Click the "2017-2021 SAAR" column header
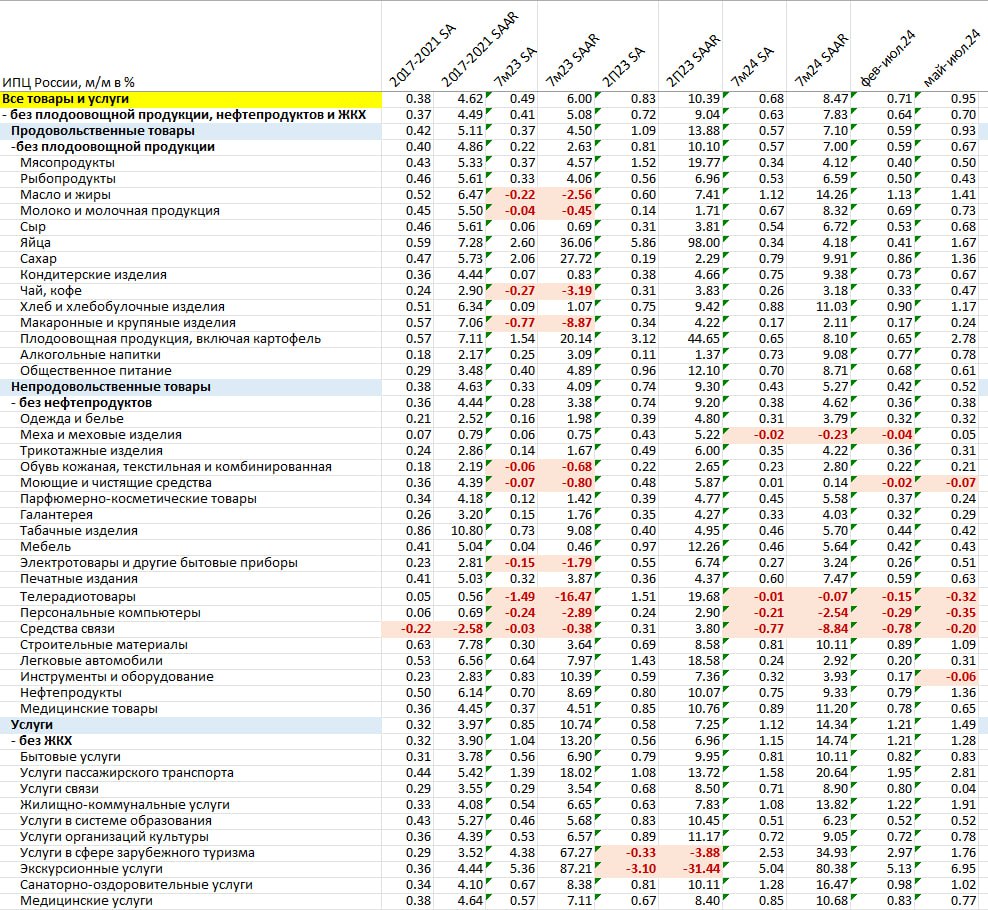 (479, 50)
